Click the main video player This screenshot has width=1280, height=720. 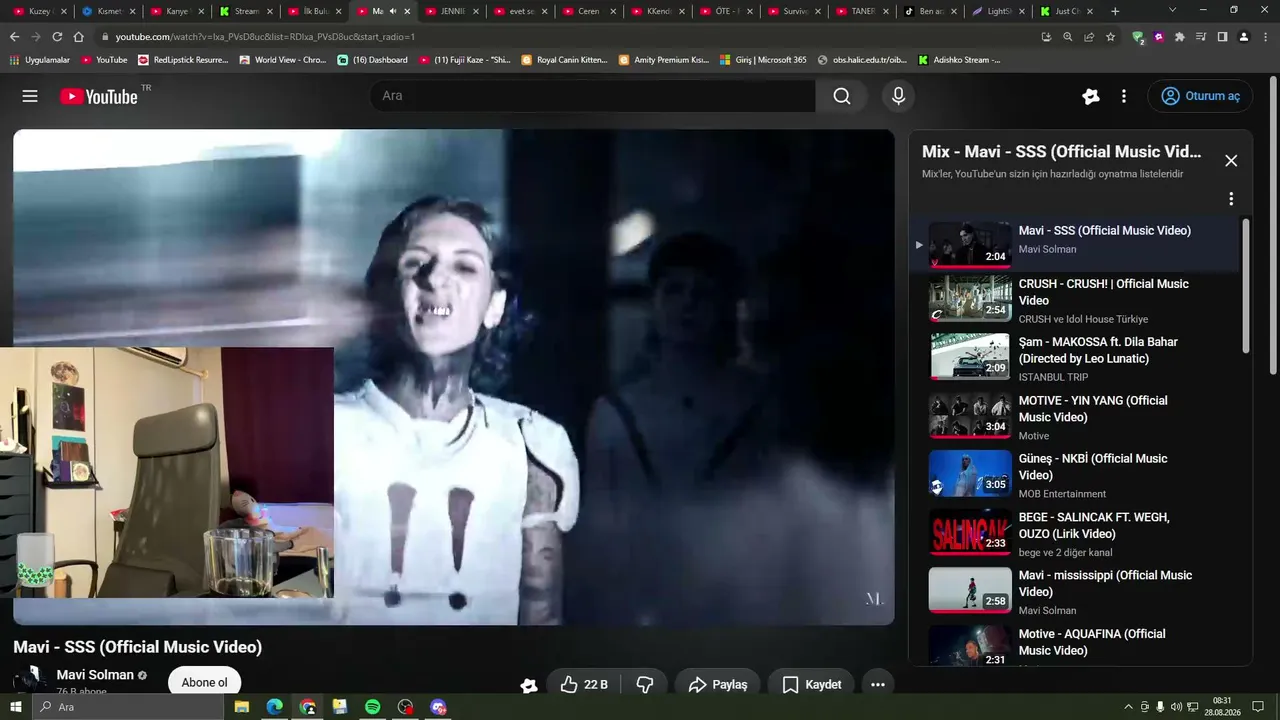[454, 377]
